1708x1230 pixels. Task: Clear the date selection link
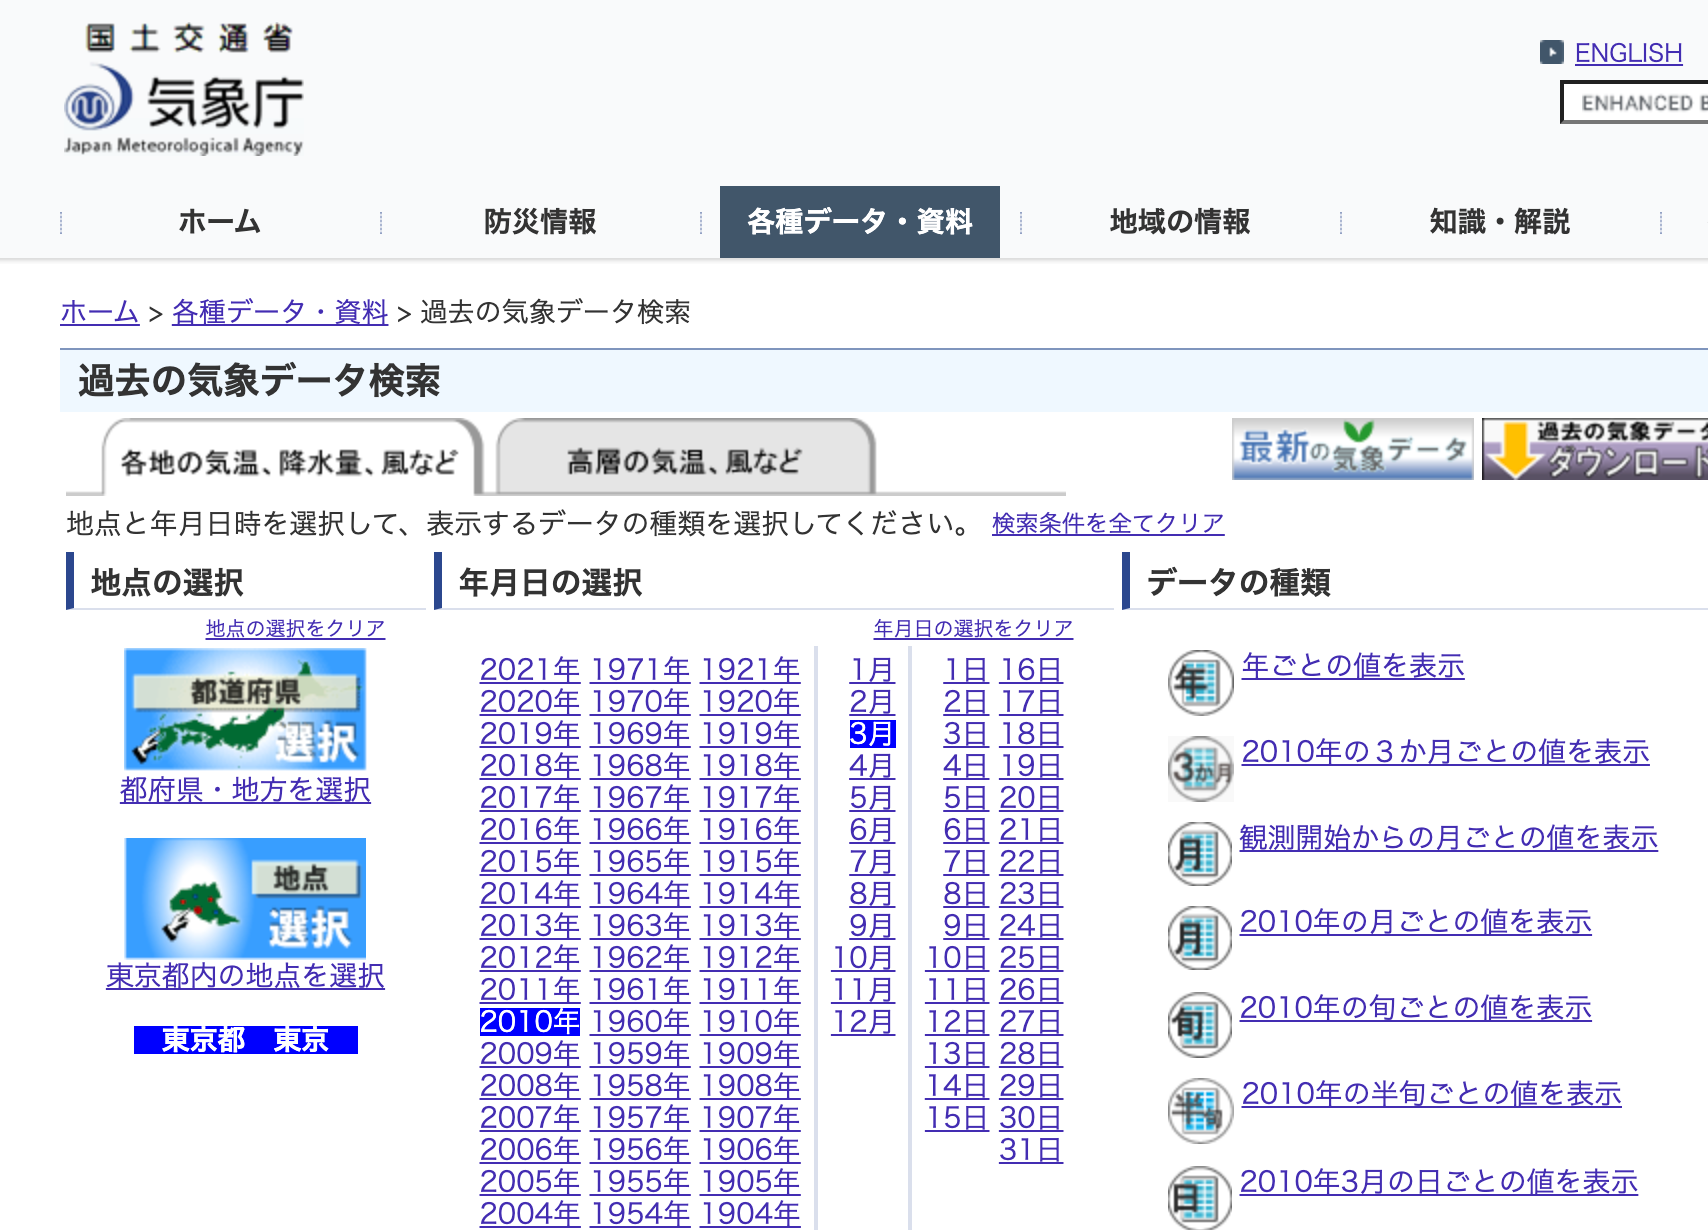coord(972,628)
